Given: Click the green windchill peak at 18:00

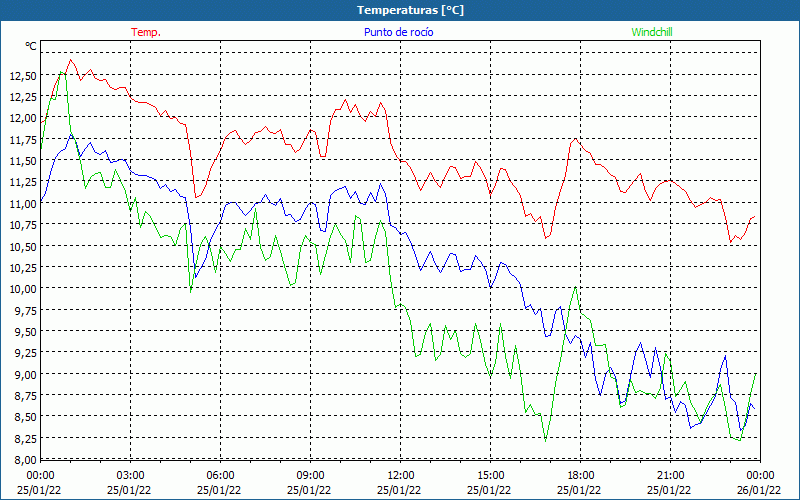Looking at the screenshot, I should tap(576, 287).
